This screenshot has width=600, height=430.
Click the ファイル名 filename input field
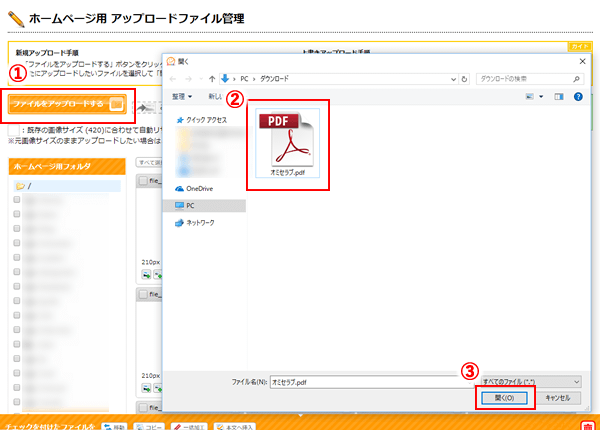370,381
